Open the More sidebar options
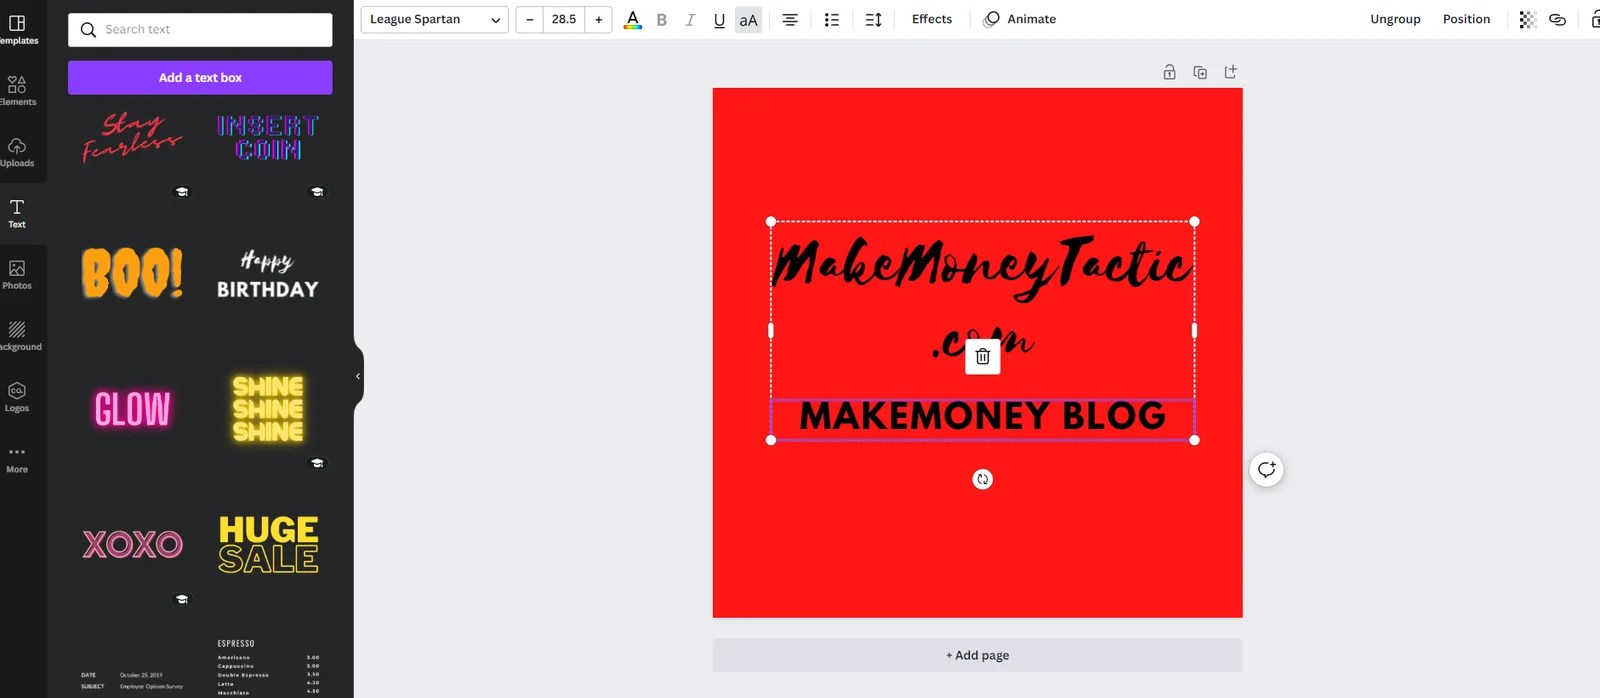1600x698 pixels. coord(18,458)
